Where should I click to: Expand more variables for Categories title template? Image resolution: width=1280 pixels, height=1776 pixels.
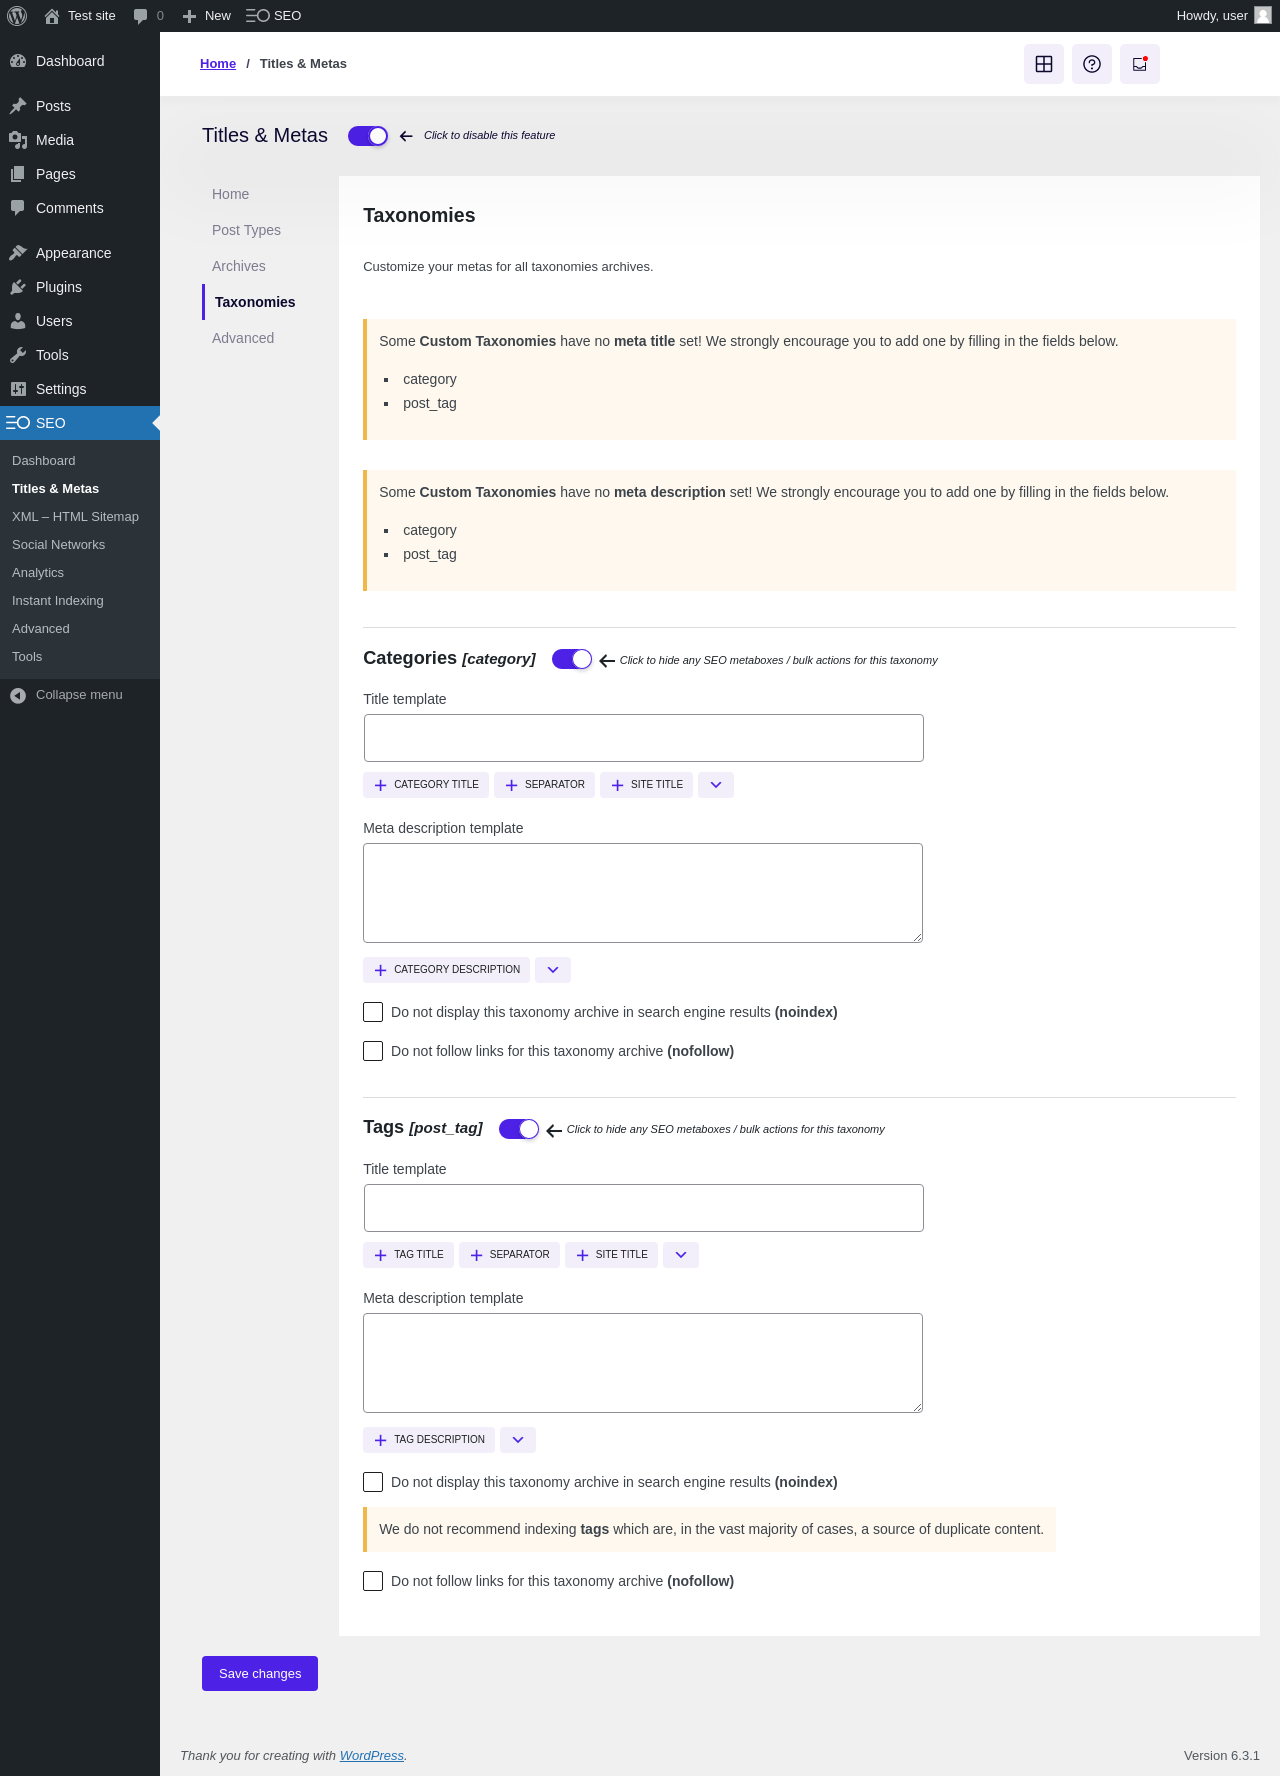pos(716,785)
